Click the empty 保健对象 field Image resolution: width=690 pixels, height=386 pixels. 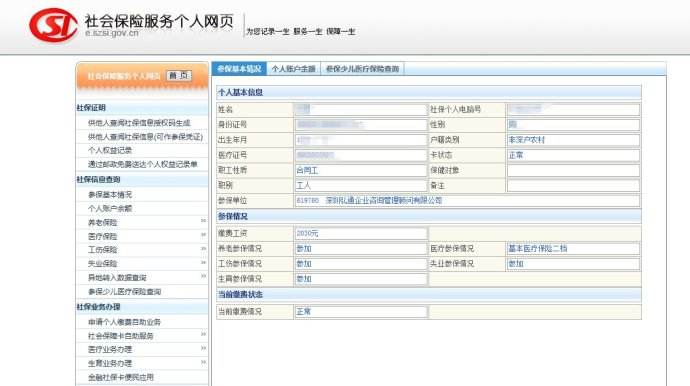[x=573, y=170]
